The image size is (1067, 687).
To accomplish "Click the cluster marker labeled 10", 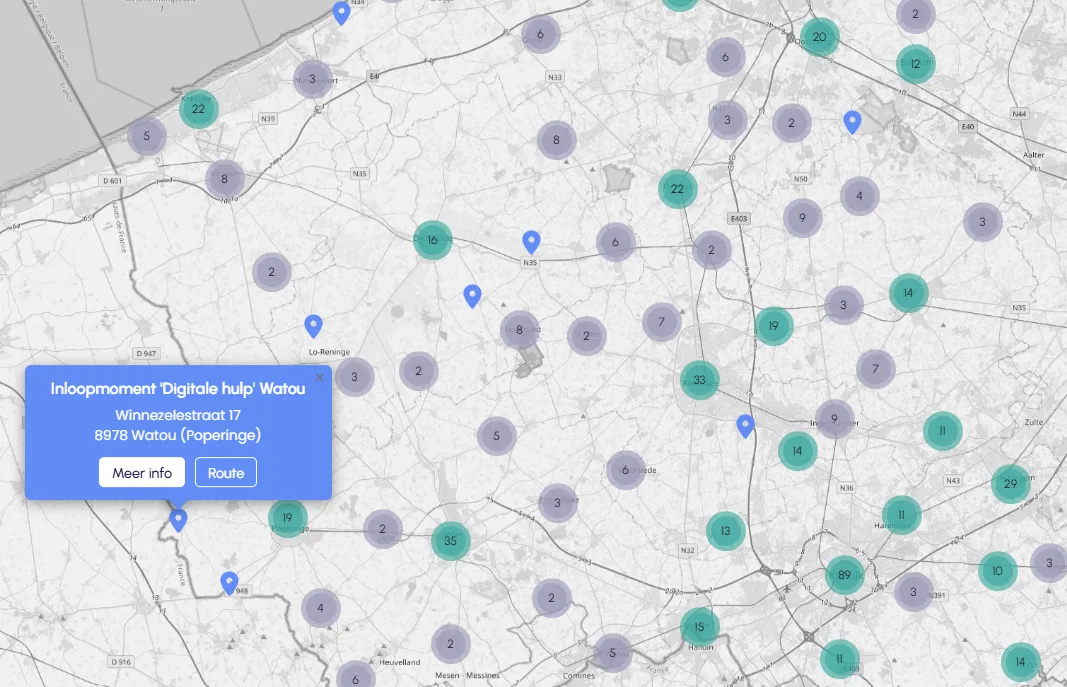I will point(997,571).
